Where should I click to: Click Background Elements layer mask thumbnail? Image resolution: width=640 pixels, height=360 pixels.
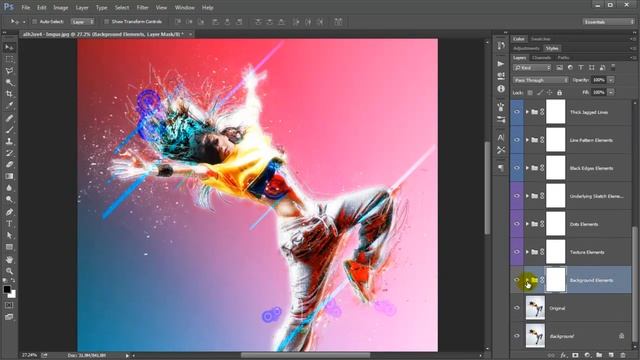point(556,280)
